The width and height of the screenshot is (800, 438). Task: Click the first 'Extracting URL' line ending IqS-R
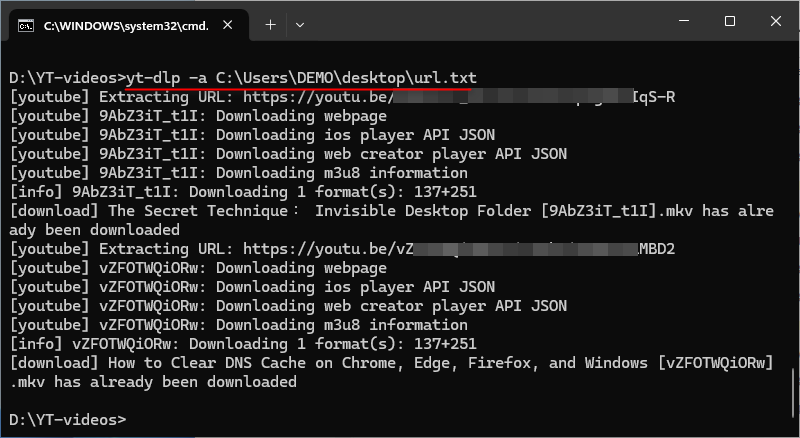click(342, 97)
